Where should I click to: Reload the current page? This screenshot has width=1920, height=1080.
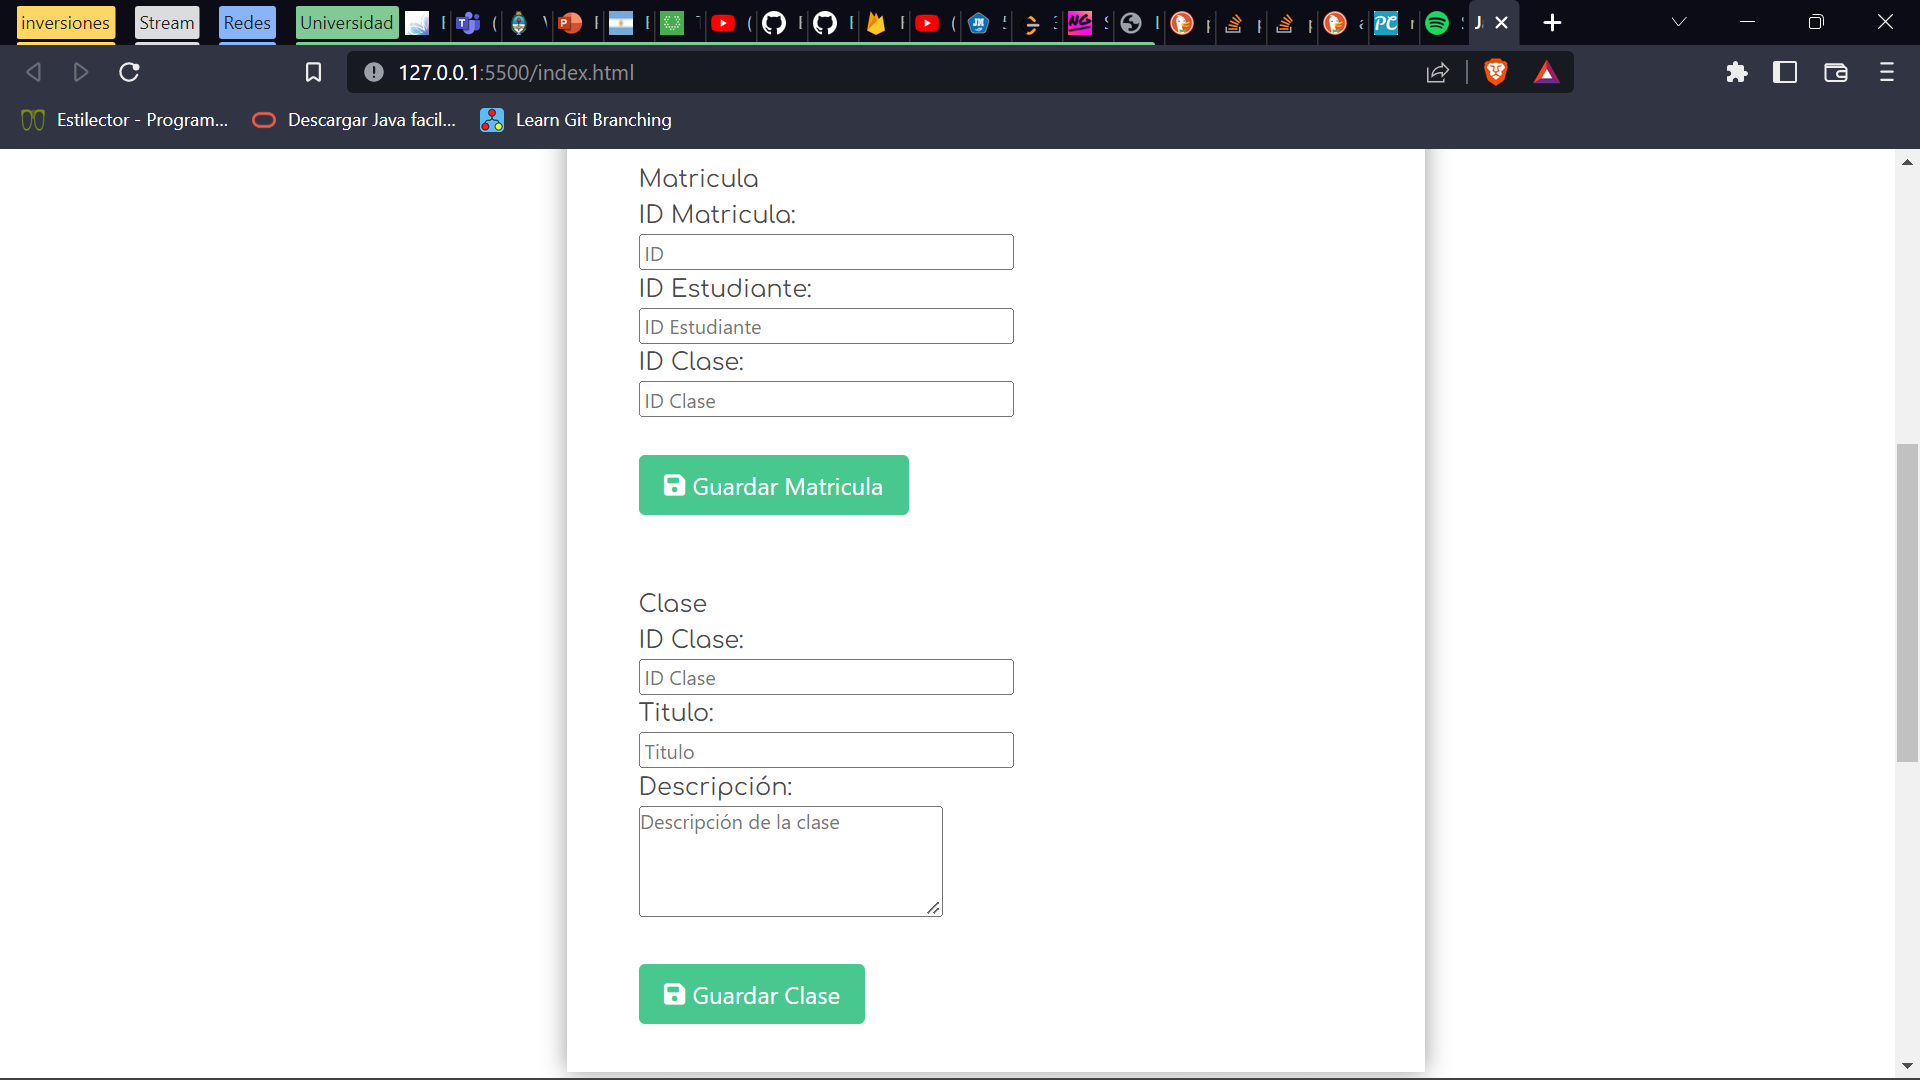click(129, 72)
